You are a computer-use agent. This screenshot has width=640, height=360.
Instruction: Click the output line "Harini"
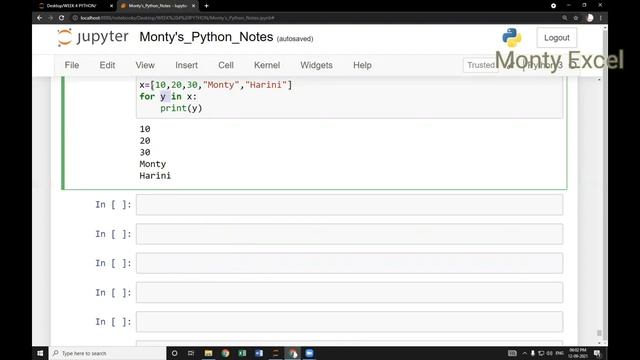[x=155, y=176]
